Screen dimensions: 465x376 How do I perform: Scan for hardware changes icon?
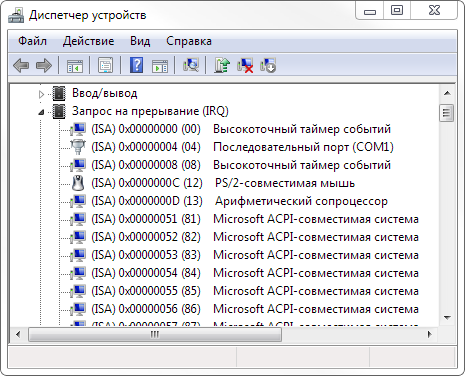tap(191, 65)
